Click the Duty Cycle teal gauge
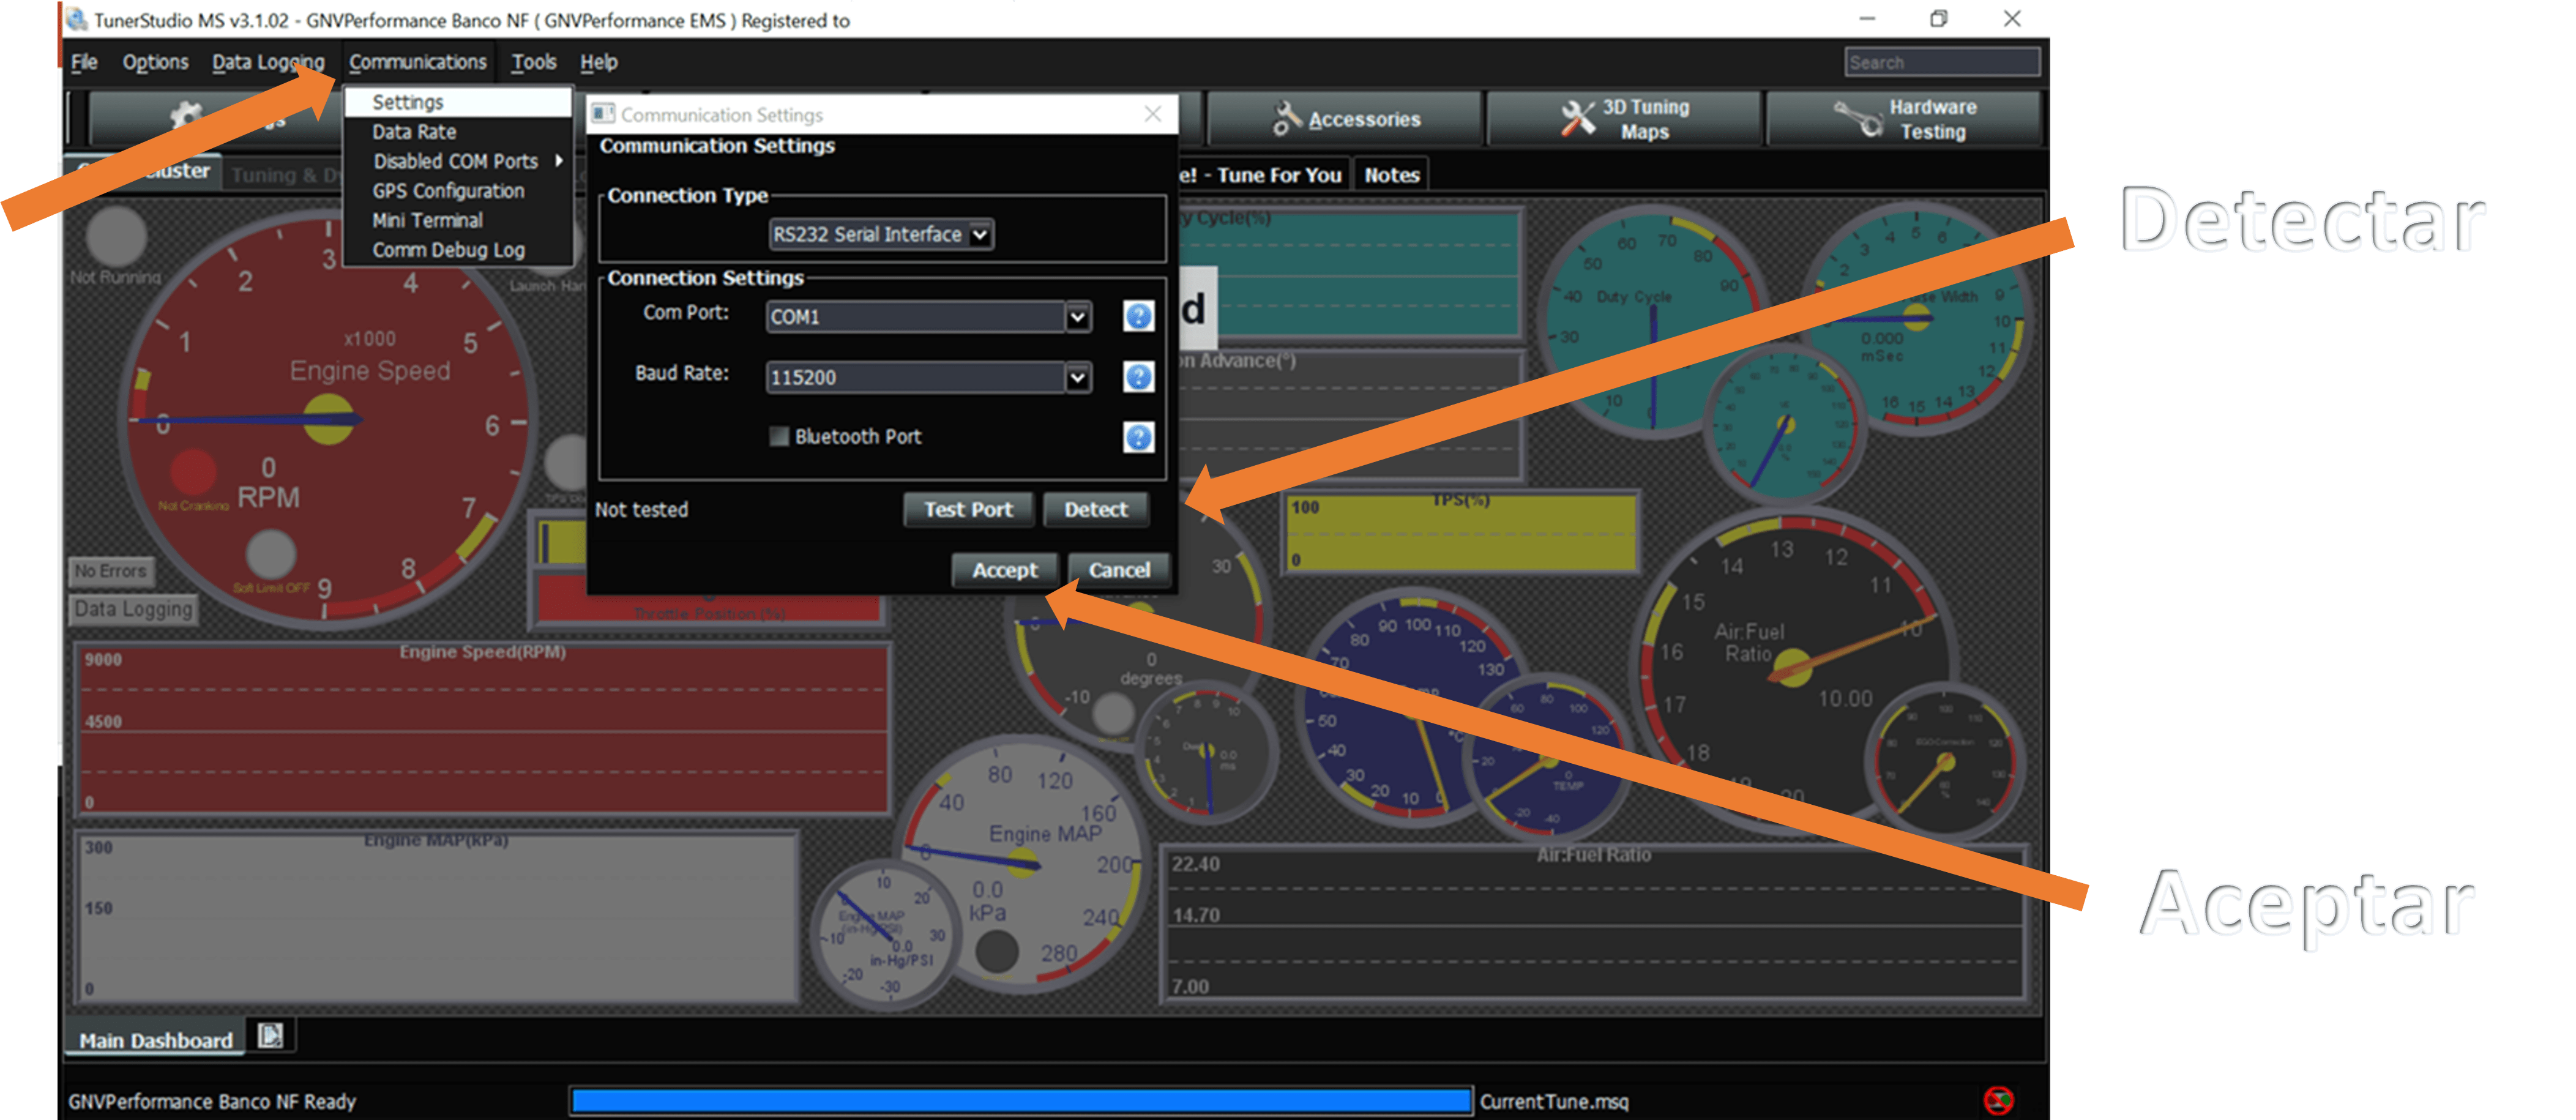Image resolution: width=2576 pixels, height=1120 pixels. 1653,322
